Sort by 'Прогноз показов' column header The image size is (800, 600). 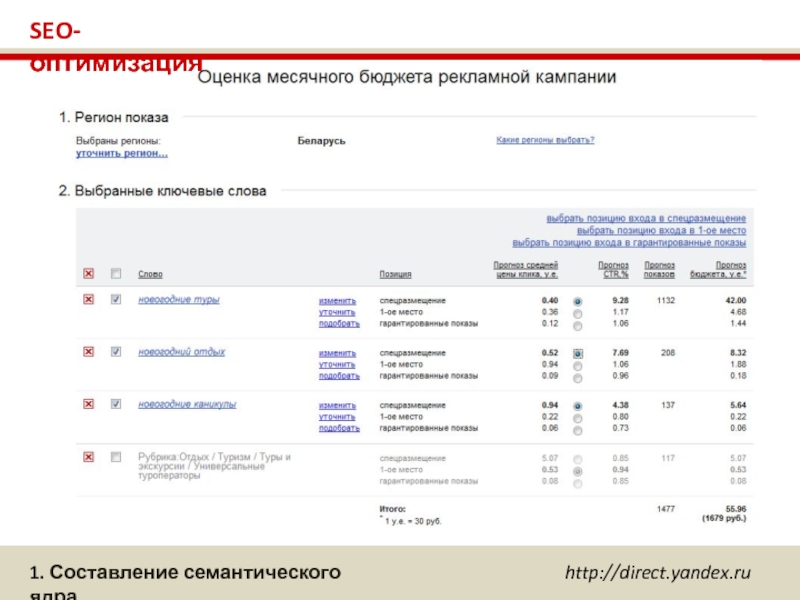659,270
